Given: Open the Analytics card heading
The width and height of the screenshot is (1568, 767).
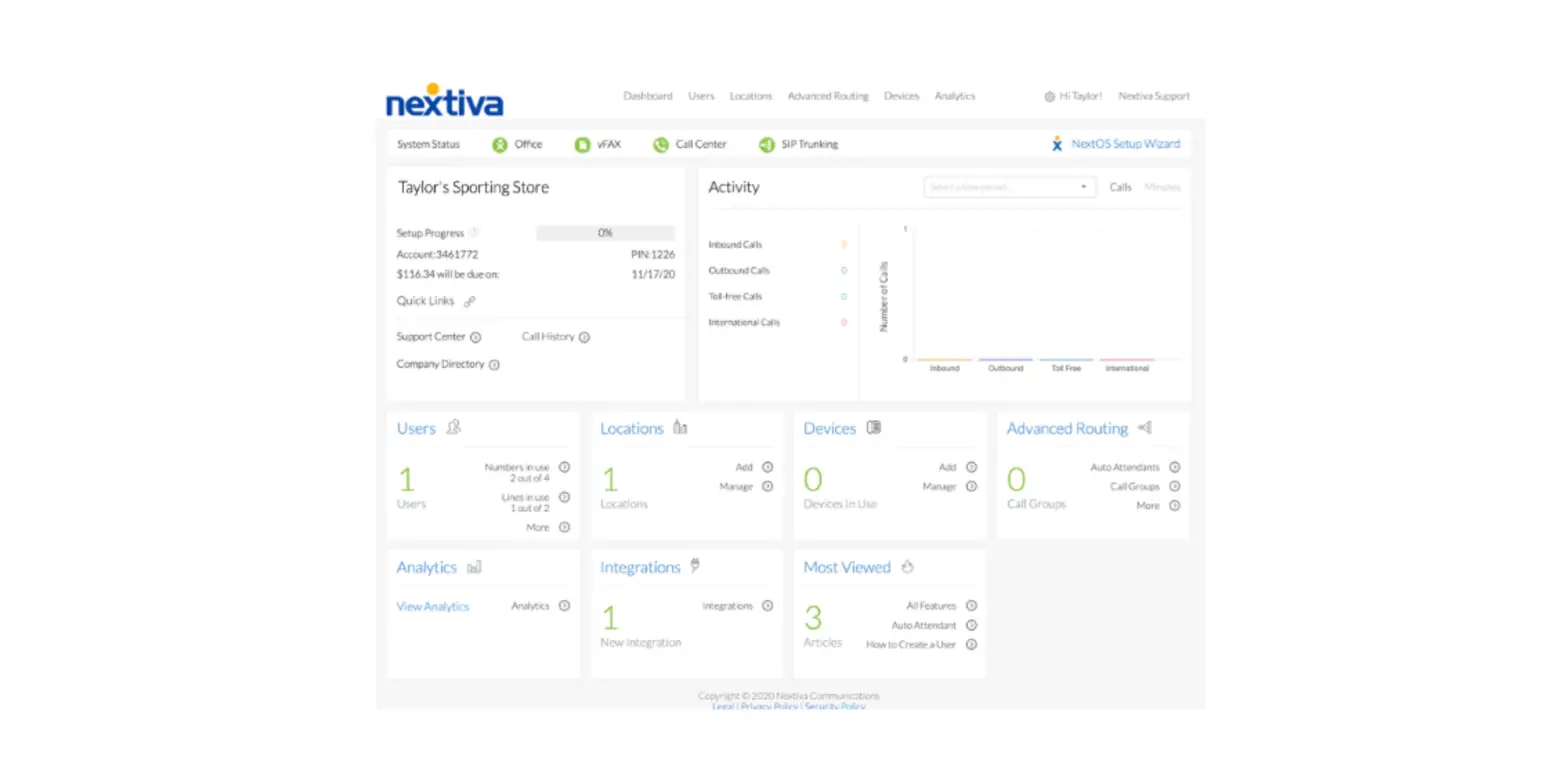Looking at the screenshot, I should [x=427, y=568].
